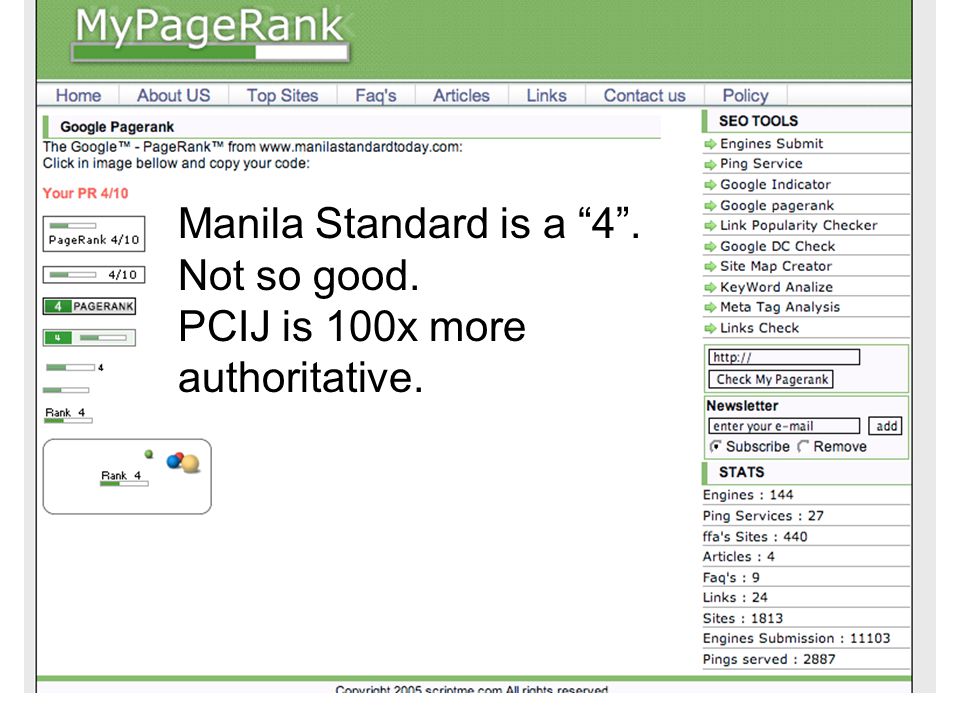Image resolution: width=960 pixels, height=720 pixels.
Task: Select the Remove radio button
Action: tap(803, 446)
